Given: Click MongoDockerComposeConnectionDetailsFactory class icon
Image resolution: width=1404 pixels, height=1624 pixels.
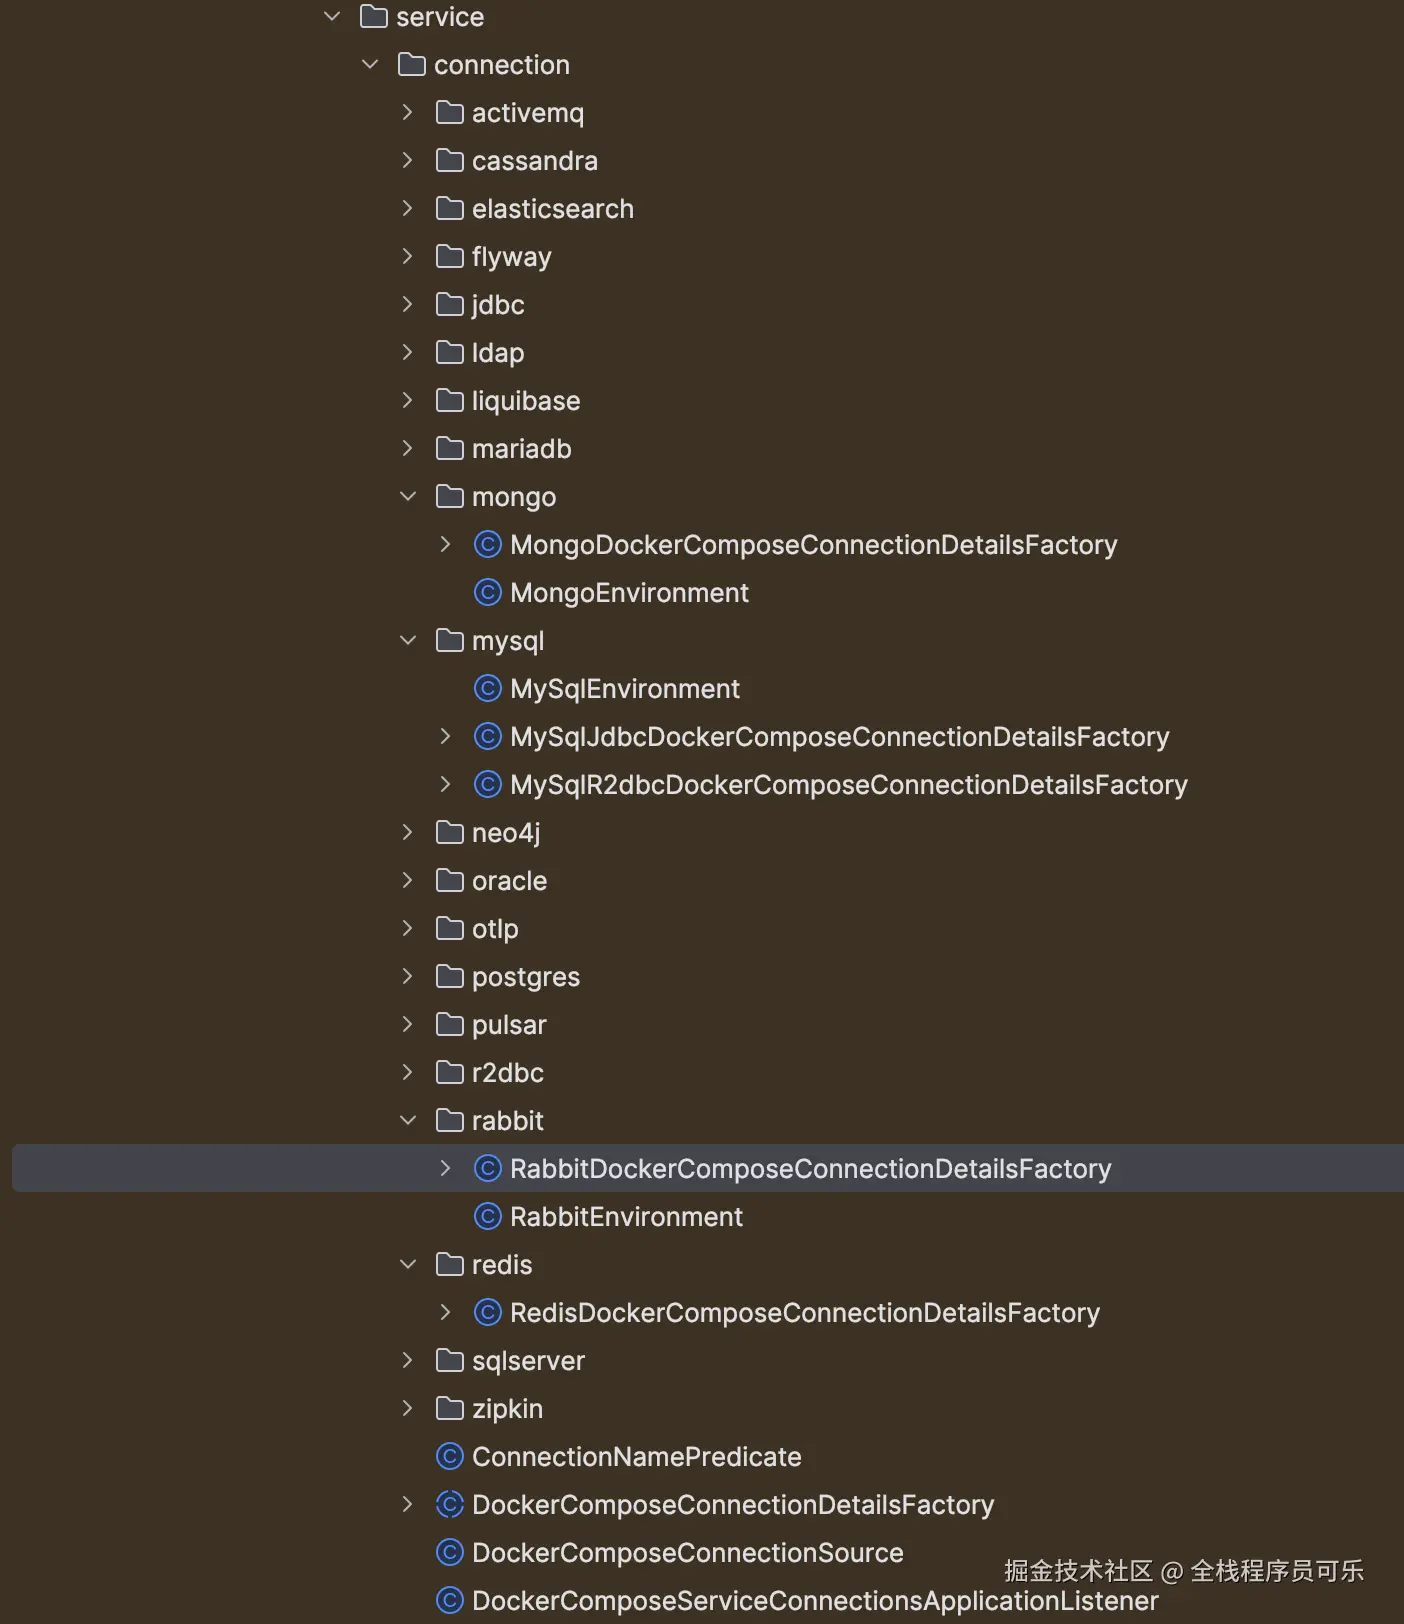Looking at the screenshot, I should (488, 545).
